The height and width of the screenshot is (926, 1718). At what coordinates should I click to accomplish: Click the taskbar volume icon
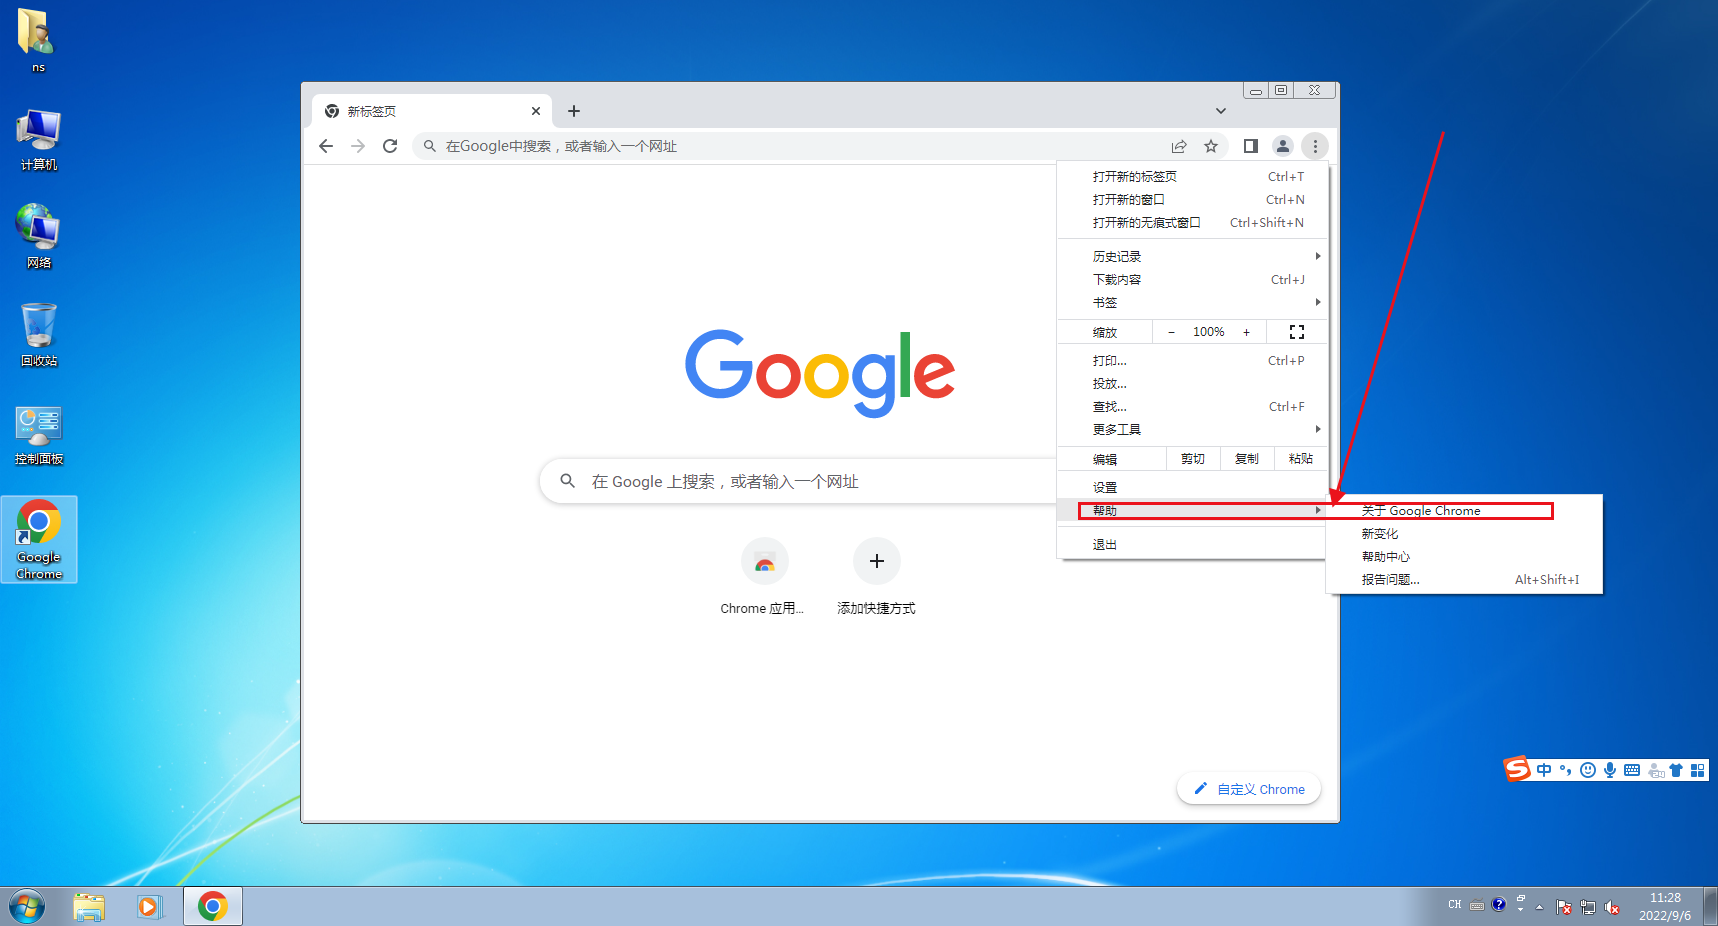click(1612, 907)
